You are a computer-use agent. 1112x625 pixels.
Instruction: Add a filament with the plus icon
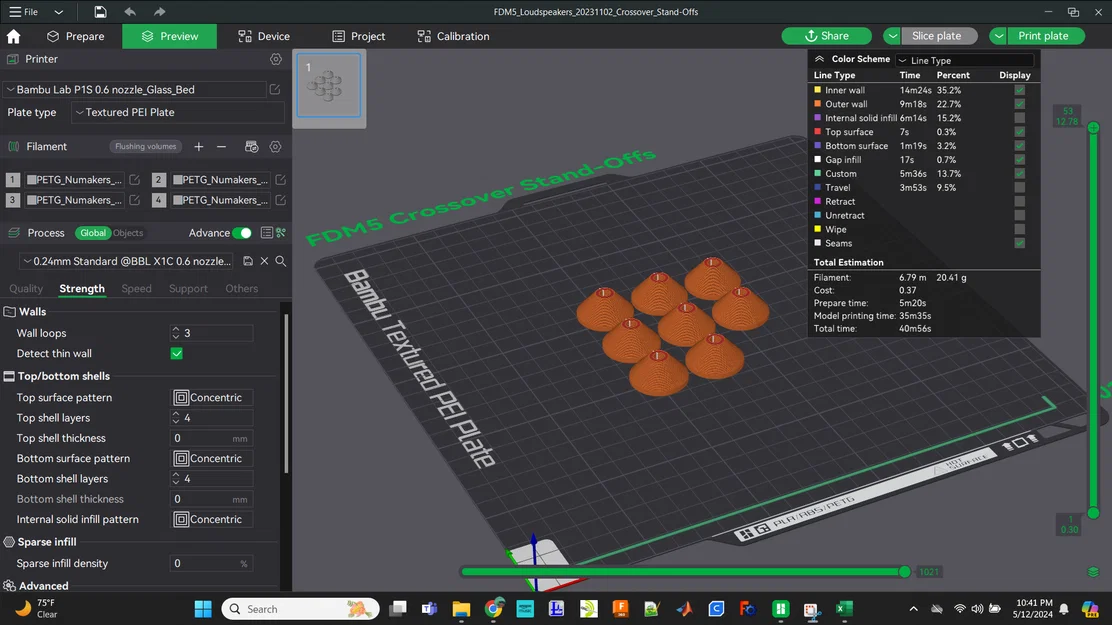199,147
